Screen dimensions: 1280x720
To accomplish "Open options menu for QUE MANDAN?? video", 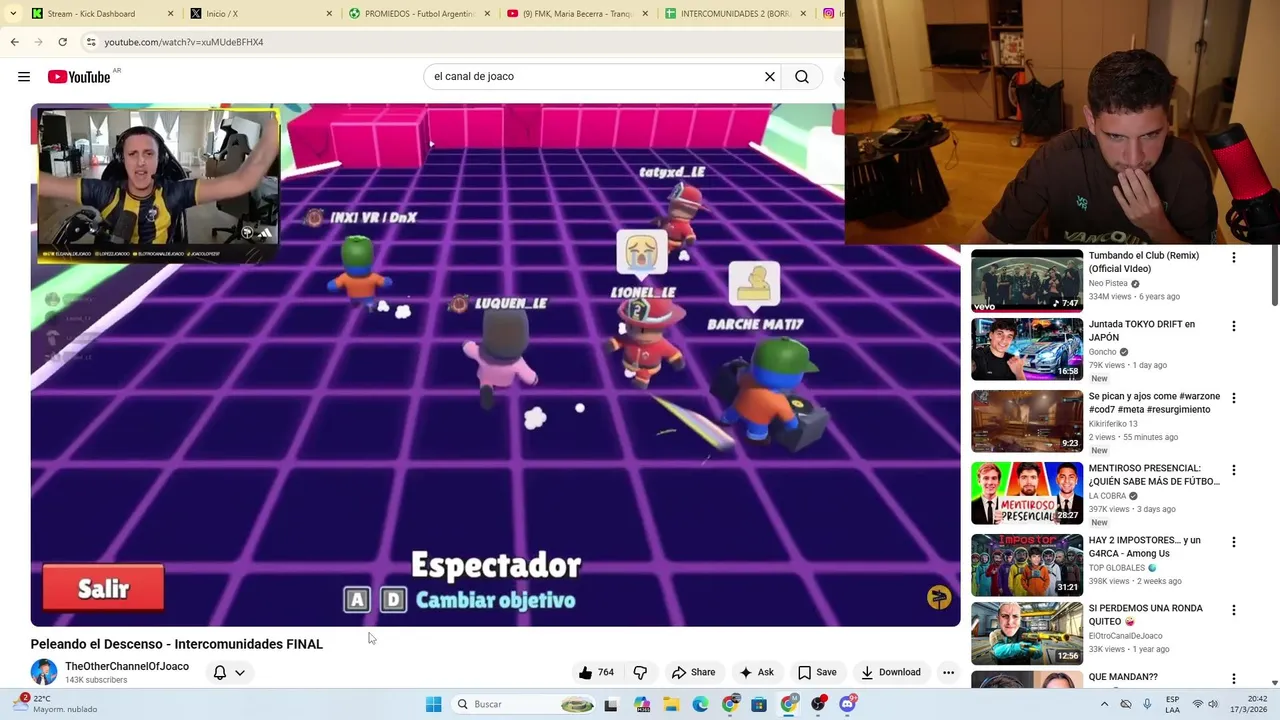I will tap(1233, 679).
